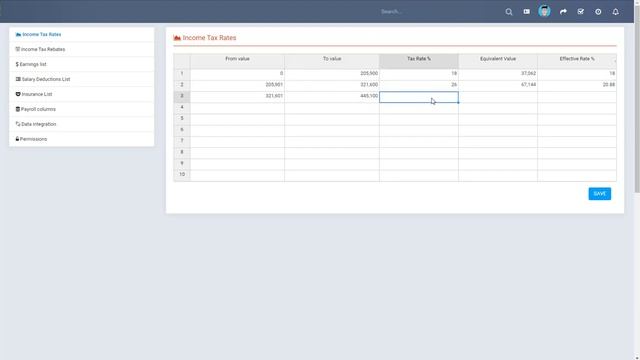Click the Salary Deductions List icon
640x360 pixels.
tap(18, 79)
